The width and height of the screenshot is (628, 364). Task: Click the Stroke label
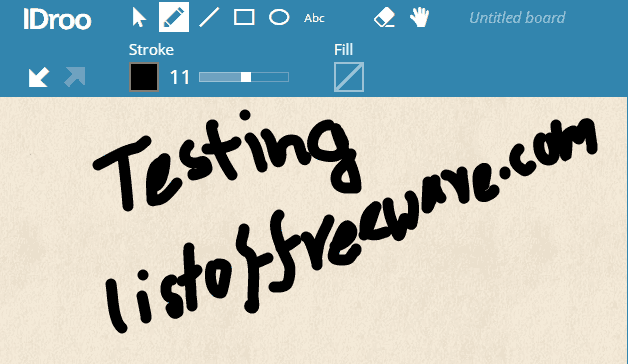pyautogui.click(x=151, y=50)
